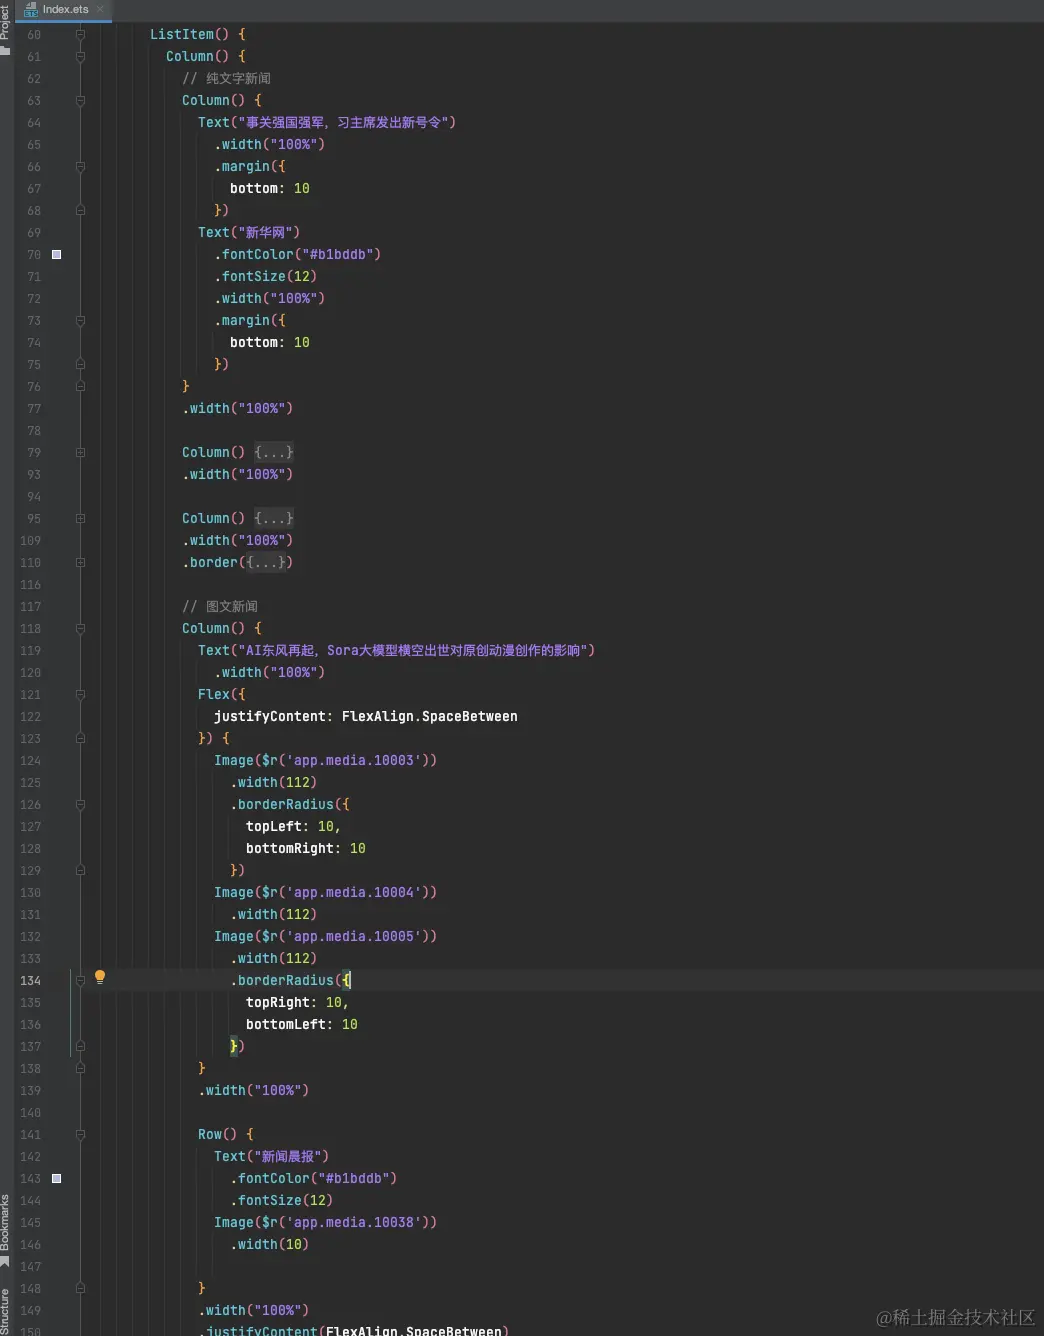Click the {...} placeholder inside .border on line 110
This screenshot has height=1336, width=1044.
coord(266,562)
